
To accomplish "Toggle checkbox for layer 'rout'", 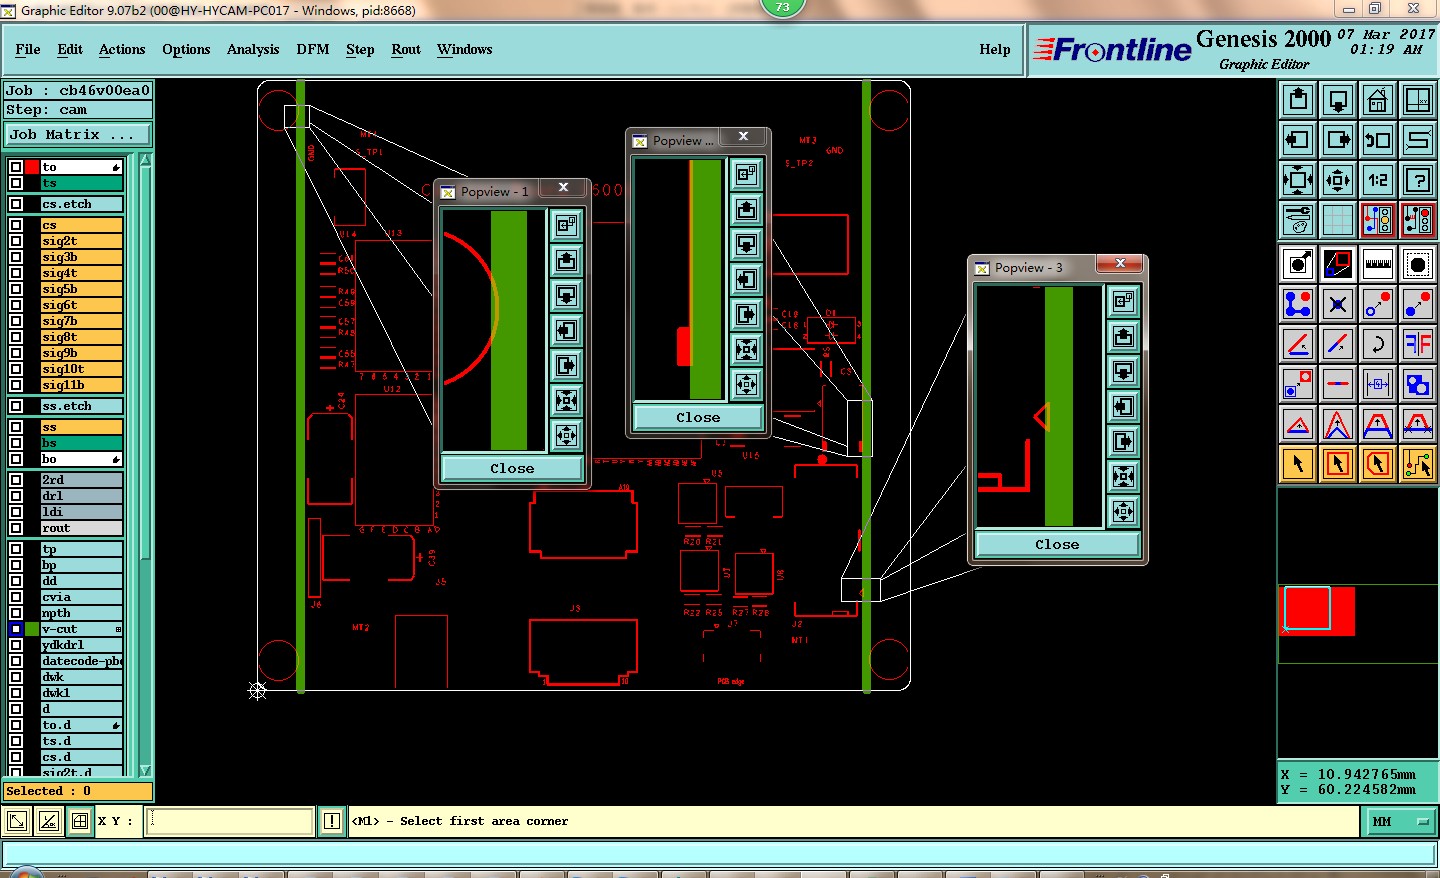I will click(x=16, y=528).
